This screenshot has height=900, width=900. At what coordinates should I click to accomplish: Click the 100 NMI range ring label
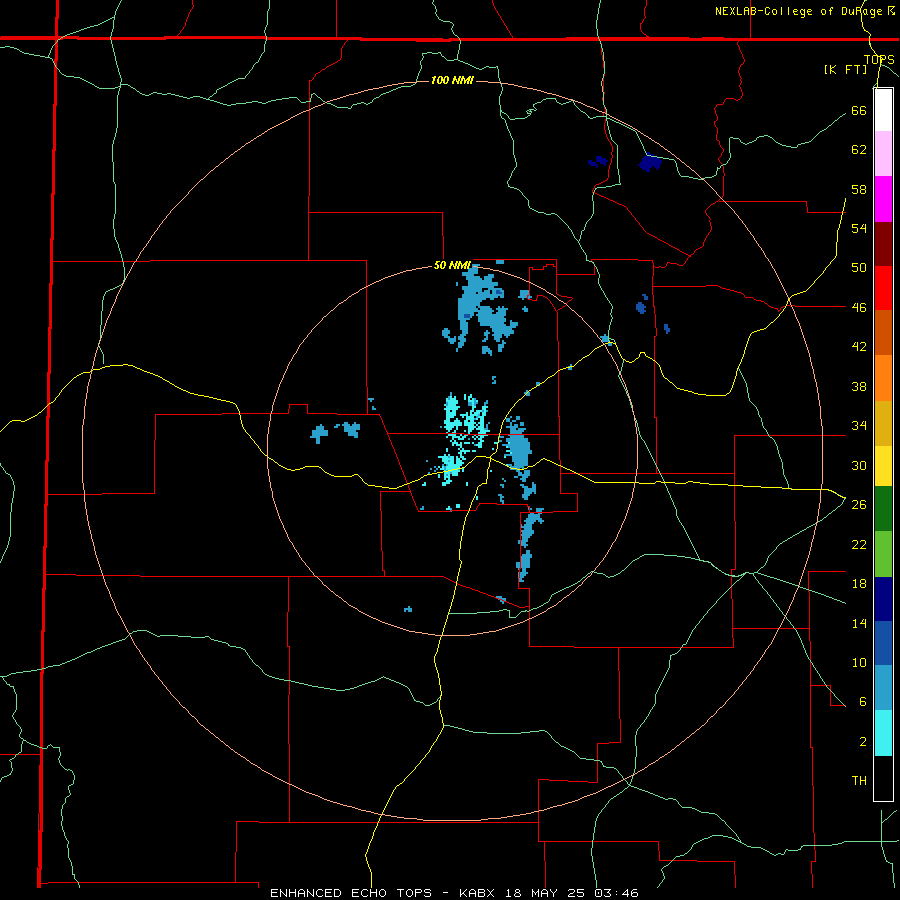pyautogui.click(x=452, y=80)
